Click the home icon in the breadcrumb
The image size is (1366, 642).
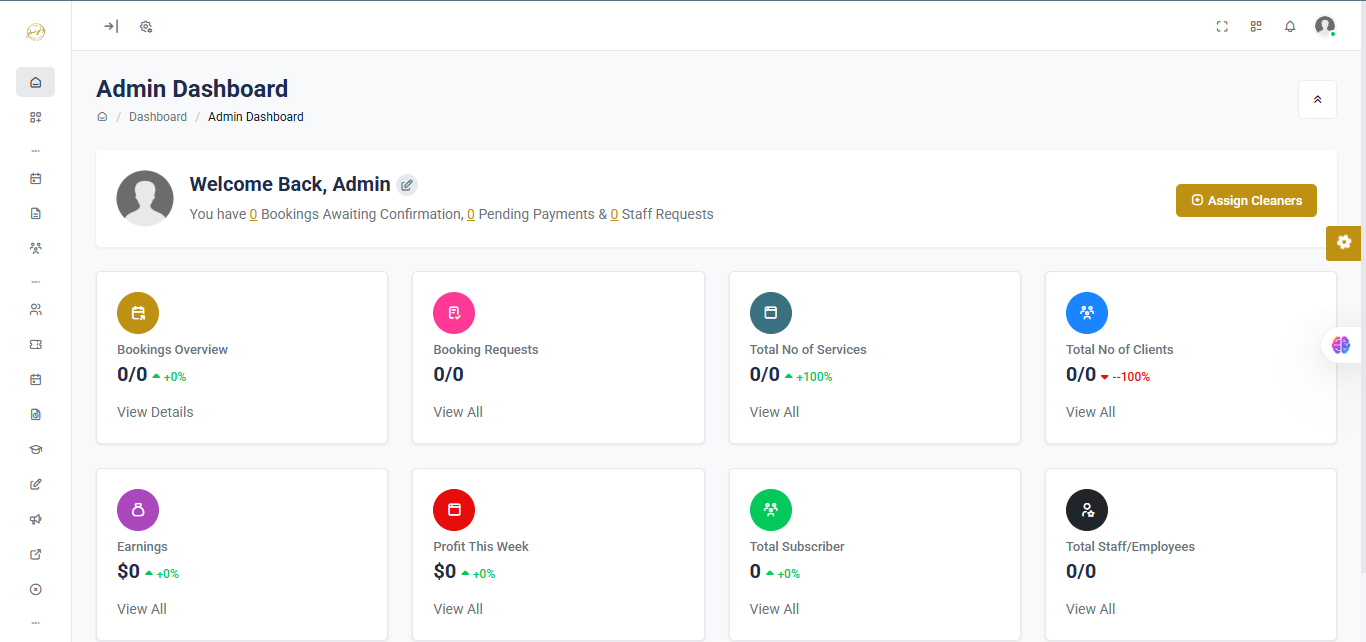pyautogui.click(x=102, y=117)
